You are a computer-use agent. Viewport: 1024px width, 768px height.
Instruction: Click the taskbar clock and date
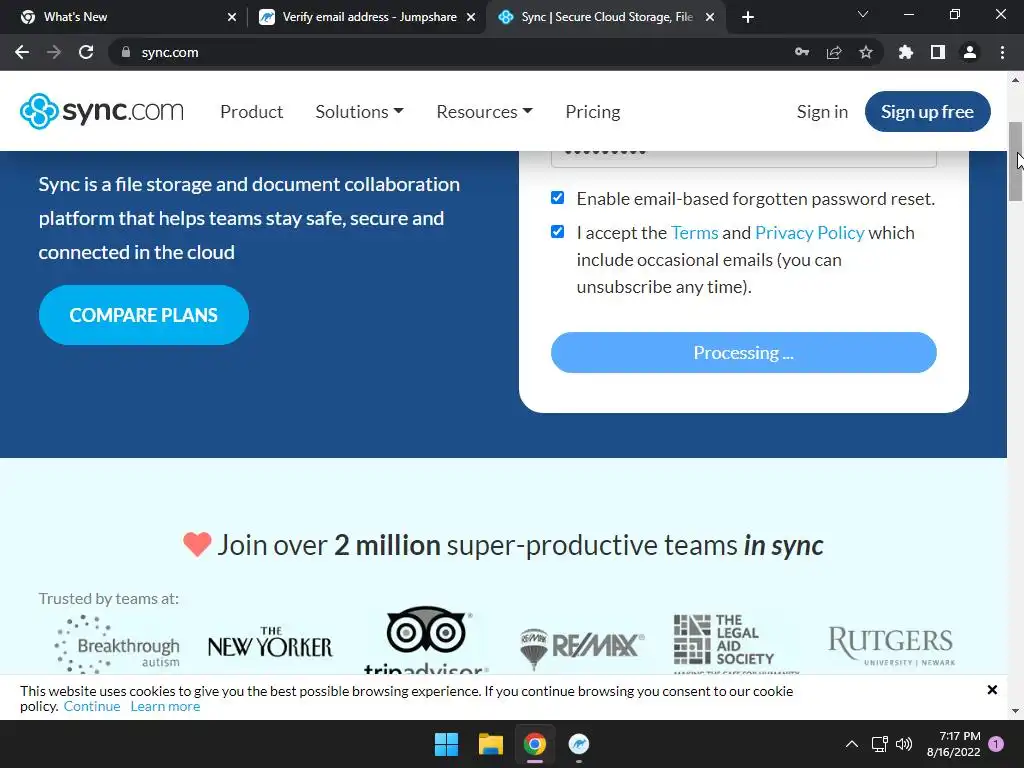point(953,744)
